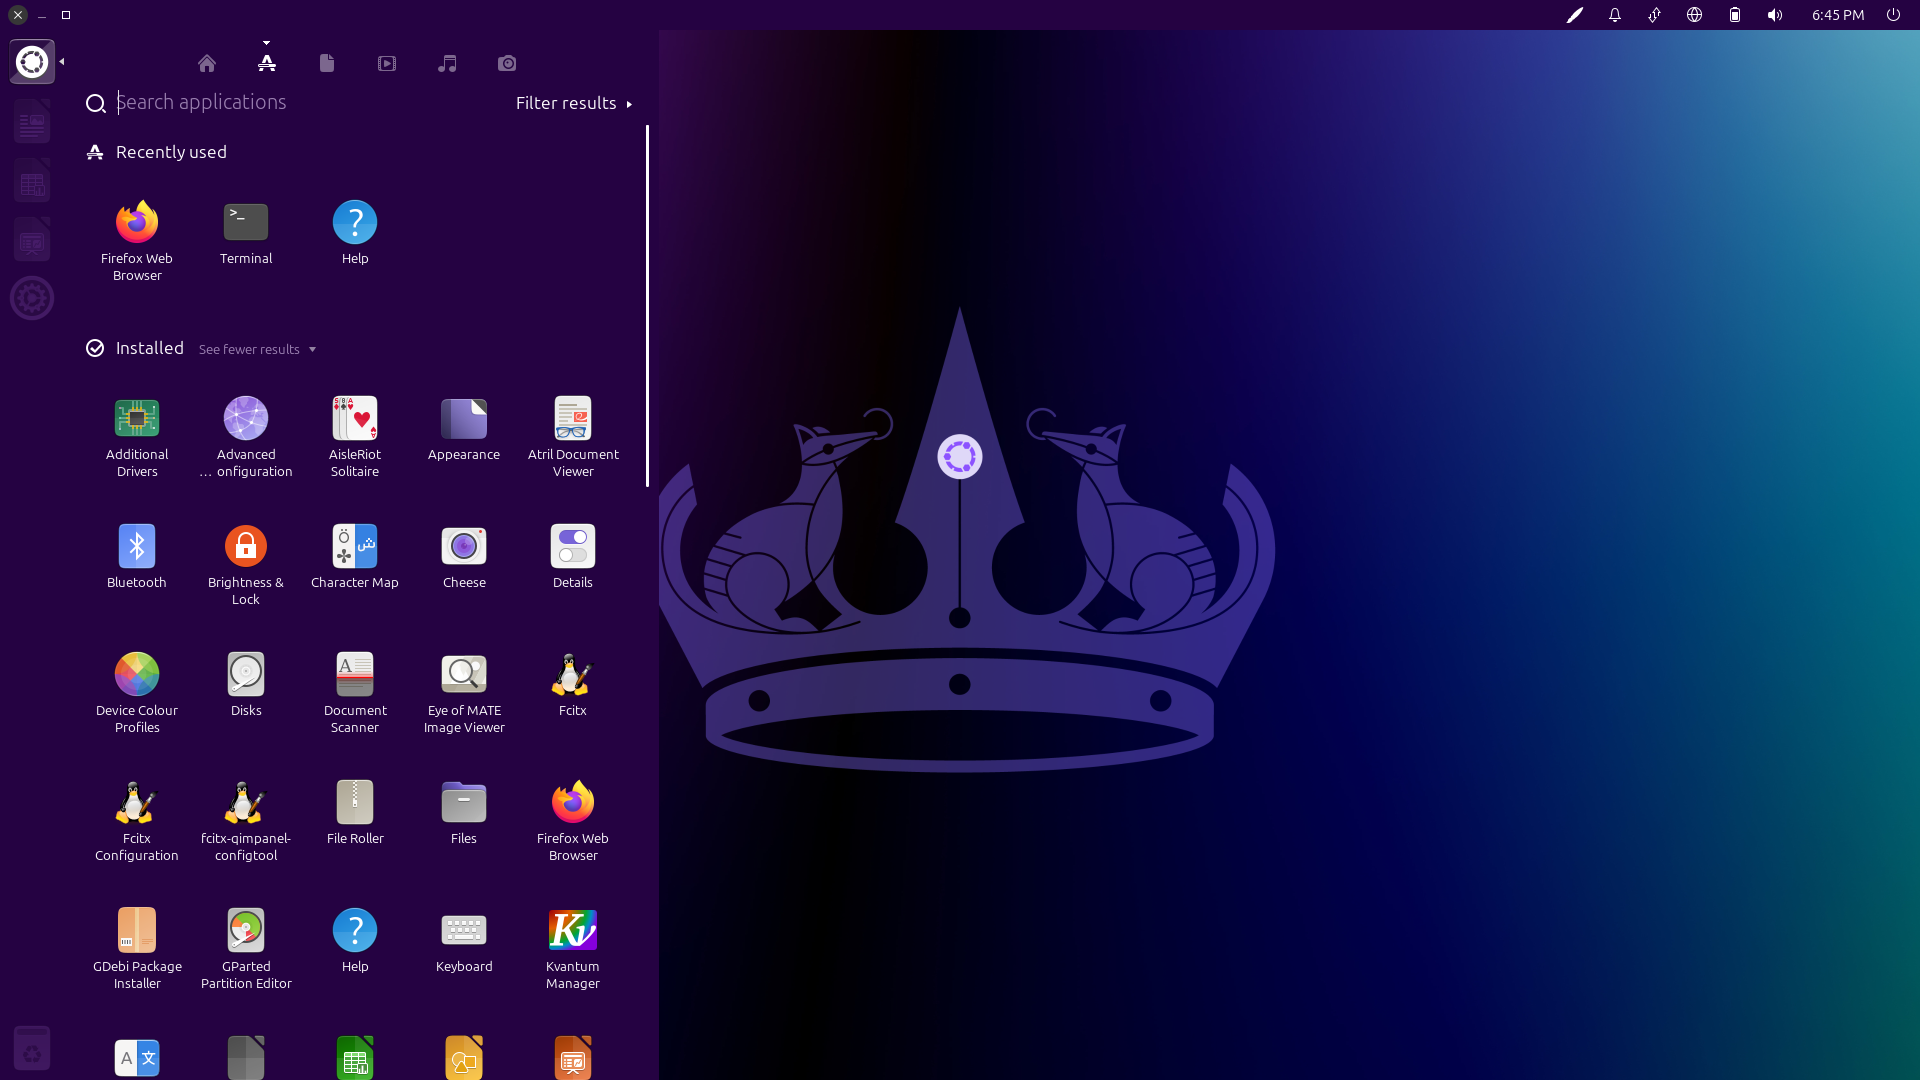Launch the Disks utility
1920x1080 pixels.
click(x=246, y=685)
